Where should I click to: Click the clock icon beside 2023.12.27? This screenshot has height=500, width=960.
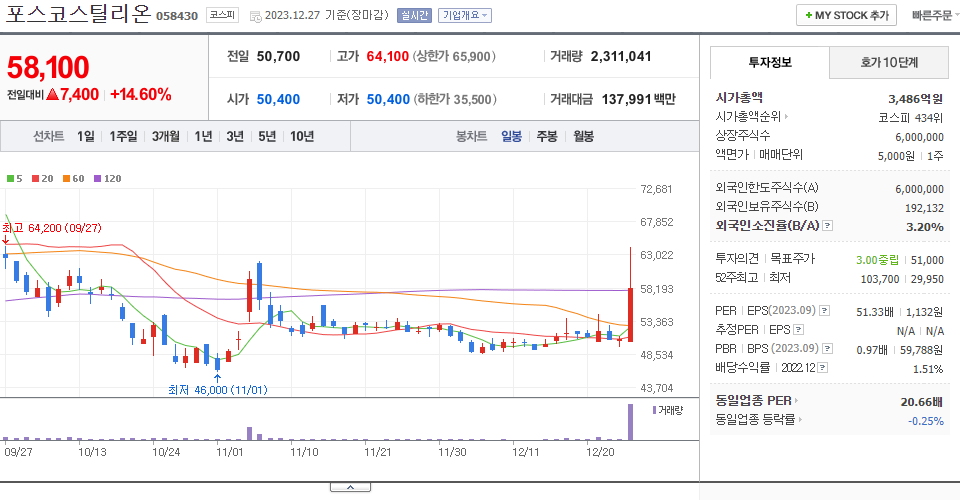pos(255,17)
